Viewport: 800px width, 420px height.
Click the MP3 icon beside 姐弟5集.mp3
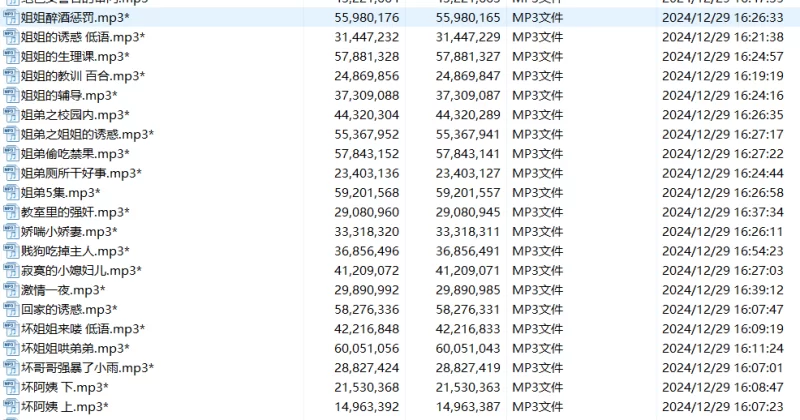(11, 193)
